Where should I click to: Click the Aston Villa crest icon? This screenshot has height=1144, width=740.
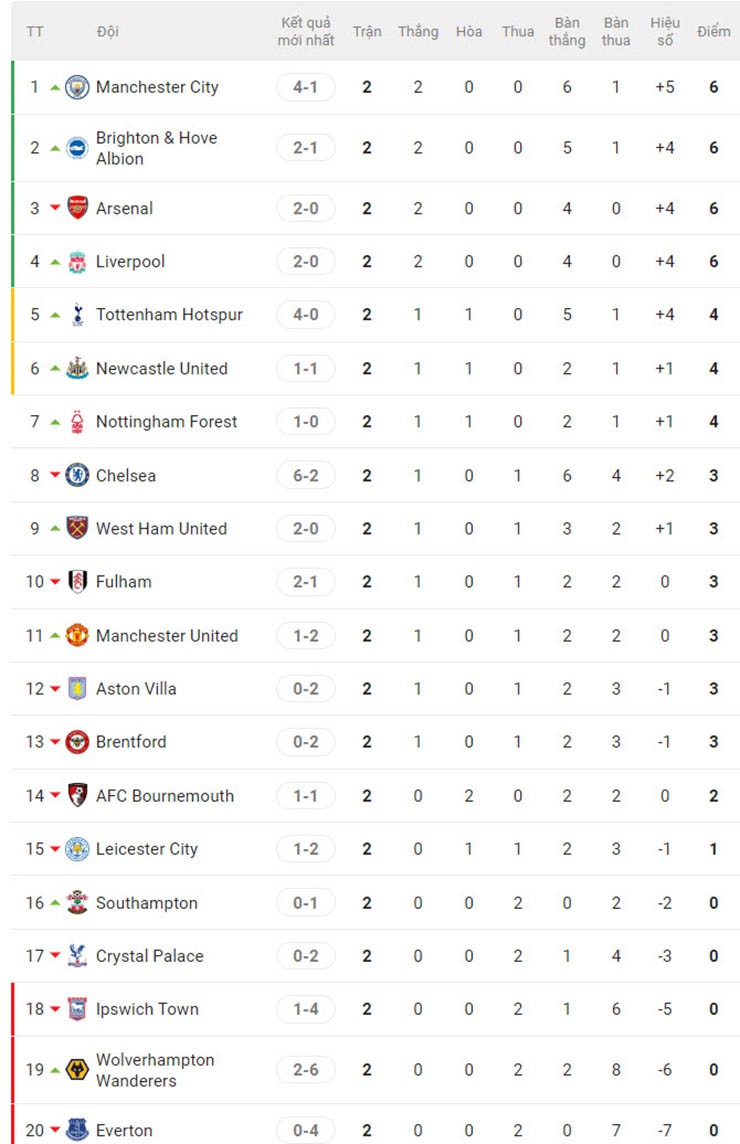tap(77, 689)
